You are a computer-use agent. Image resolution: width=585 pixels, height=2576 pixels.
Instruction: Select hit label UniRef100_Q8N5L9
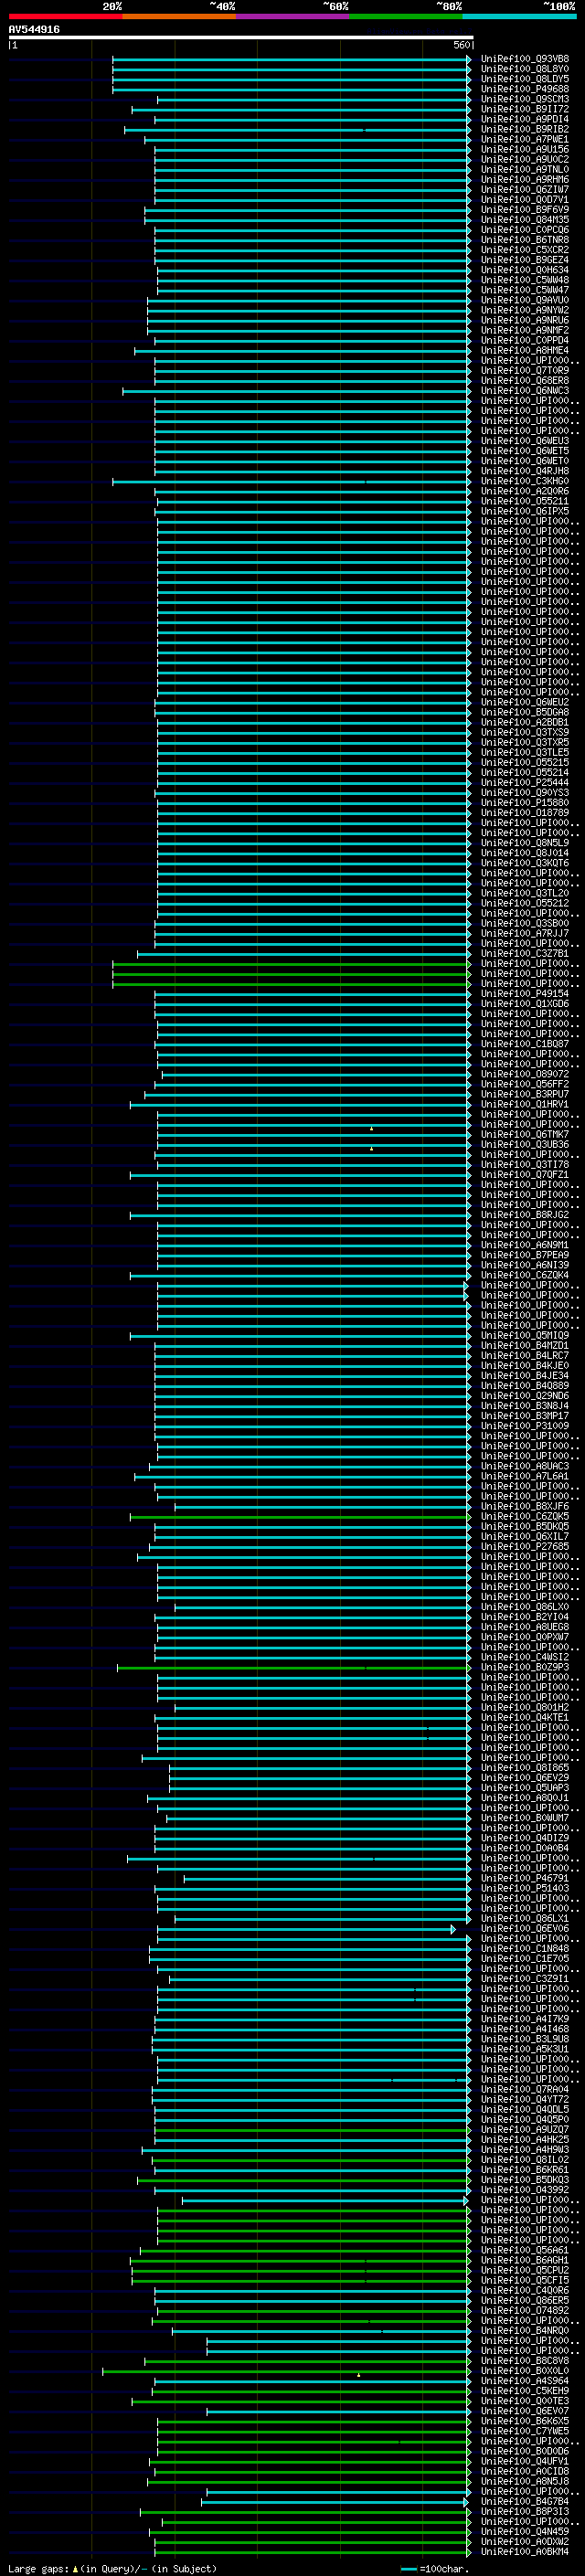[x=524, y=843]
